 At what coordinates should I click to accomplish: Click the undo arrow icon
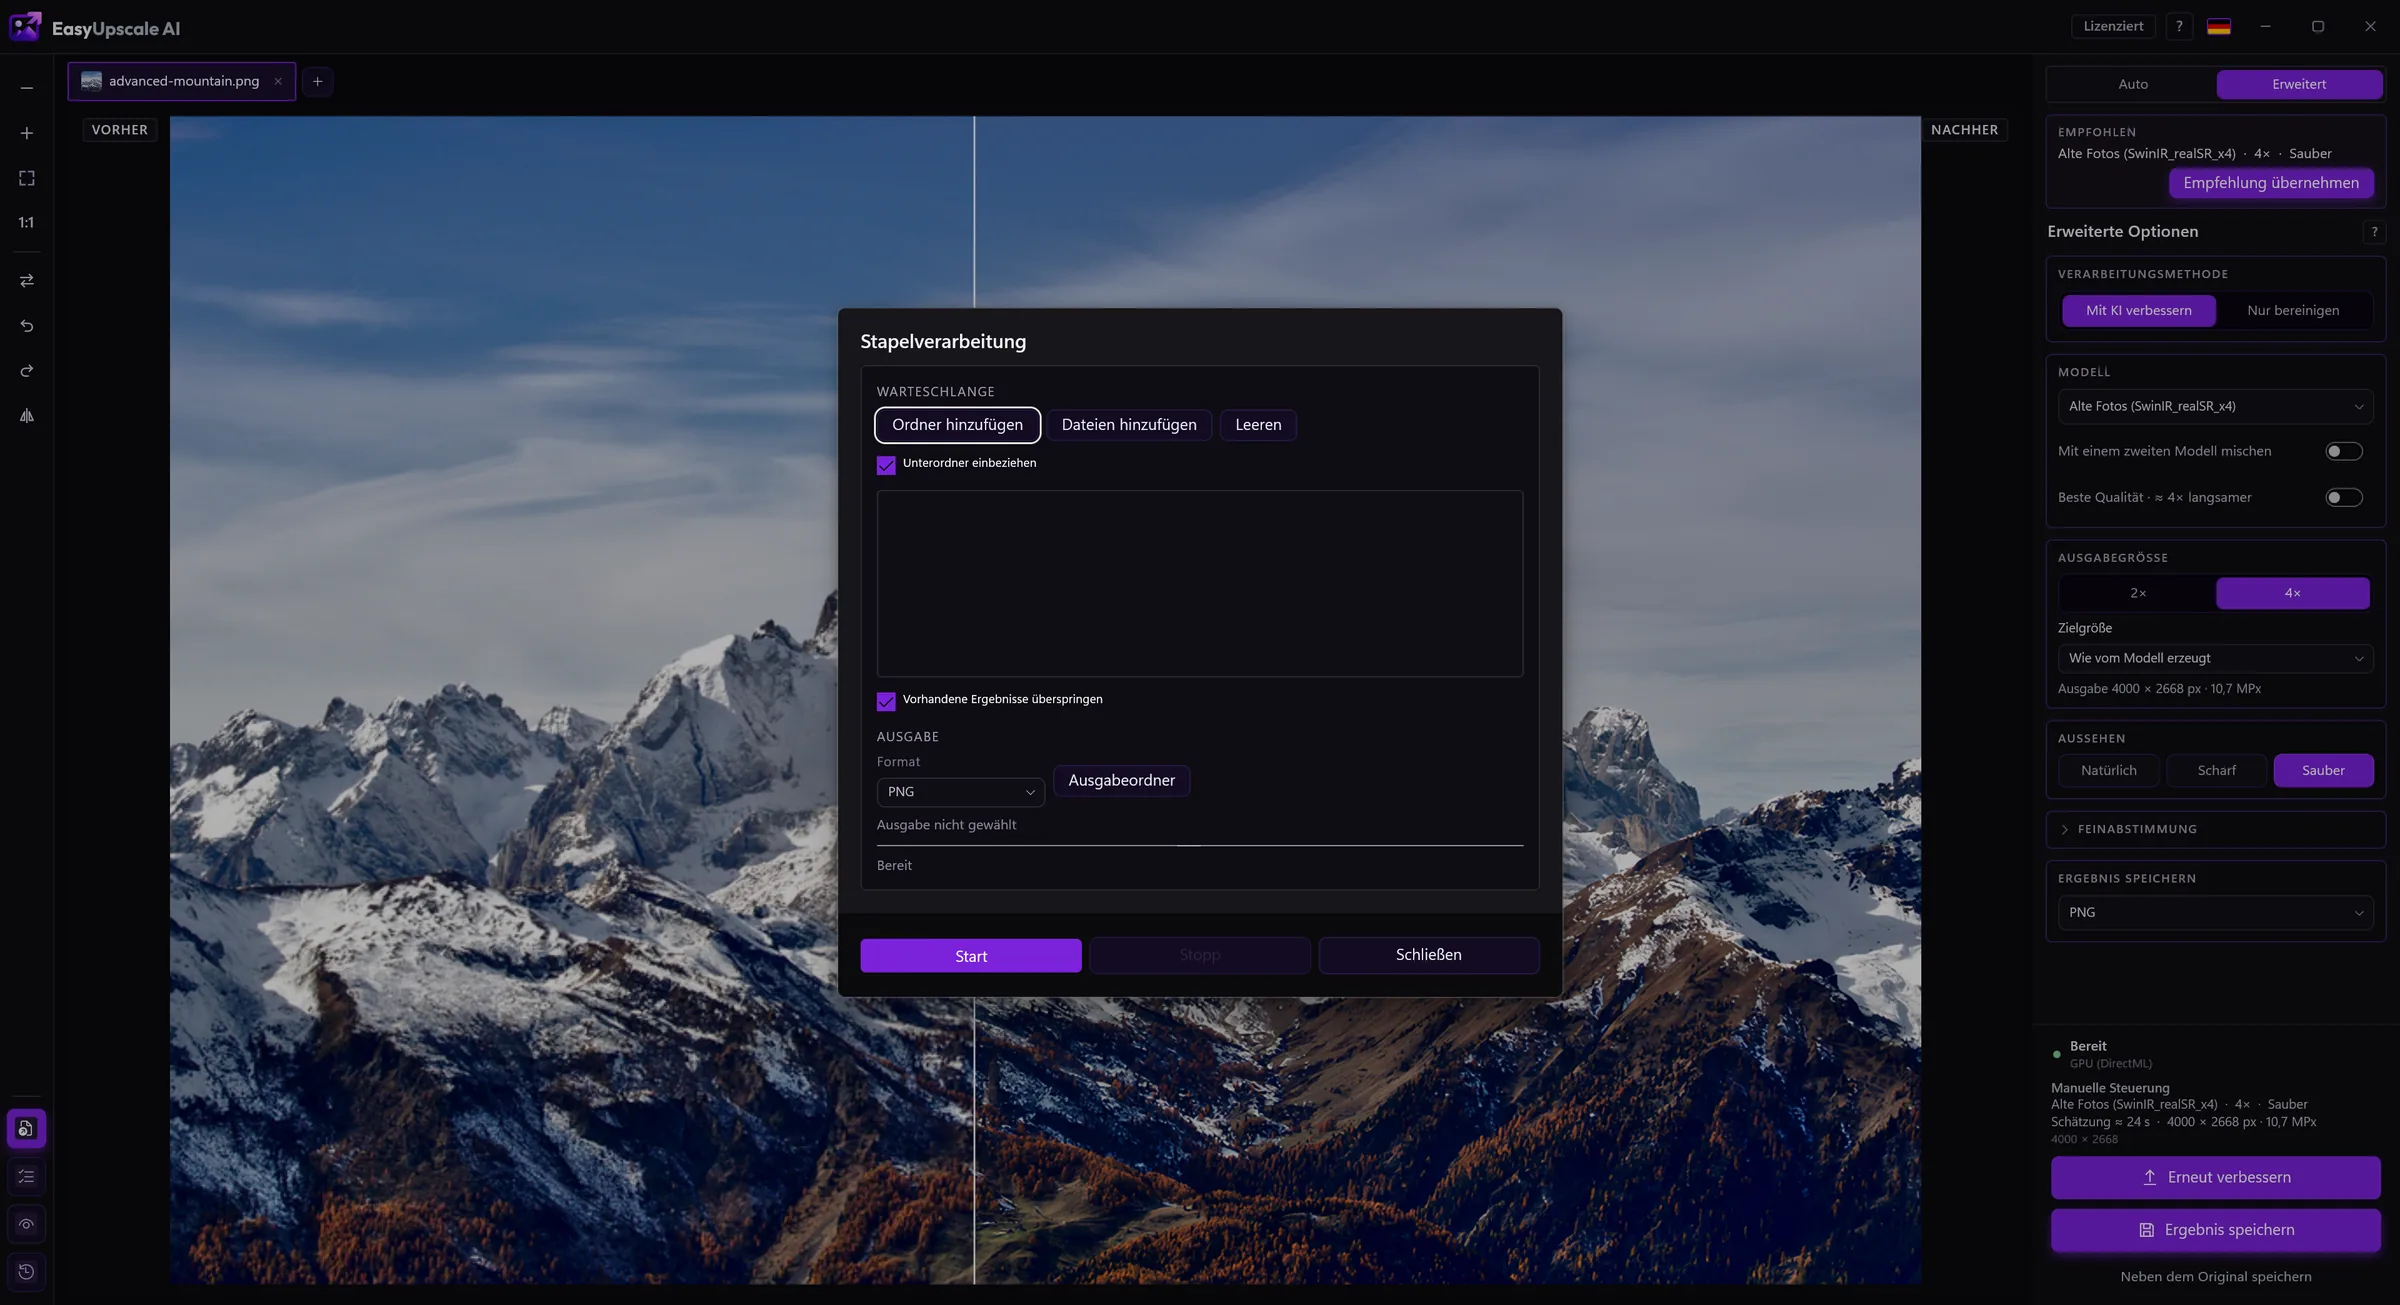27,326
